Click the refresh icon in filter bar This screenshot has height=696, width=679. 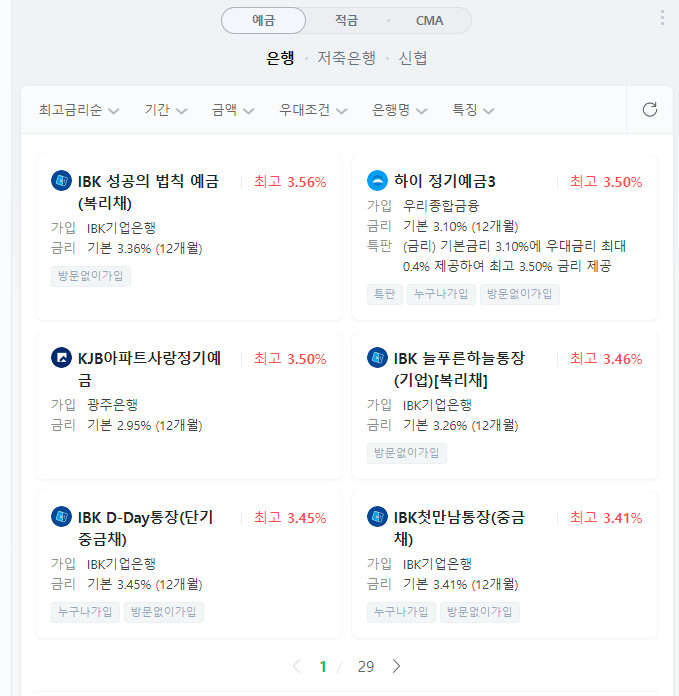650,110
